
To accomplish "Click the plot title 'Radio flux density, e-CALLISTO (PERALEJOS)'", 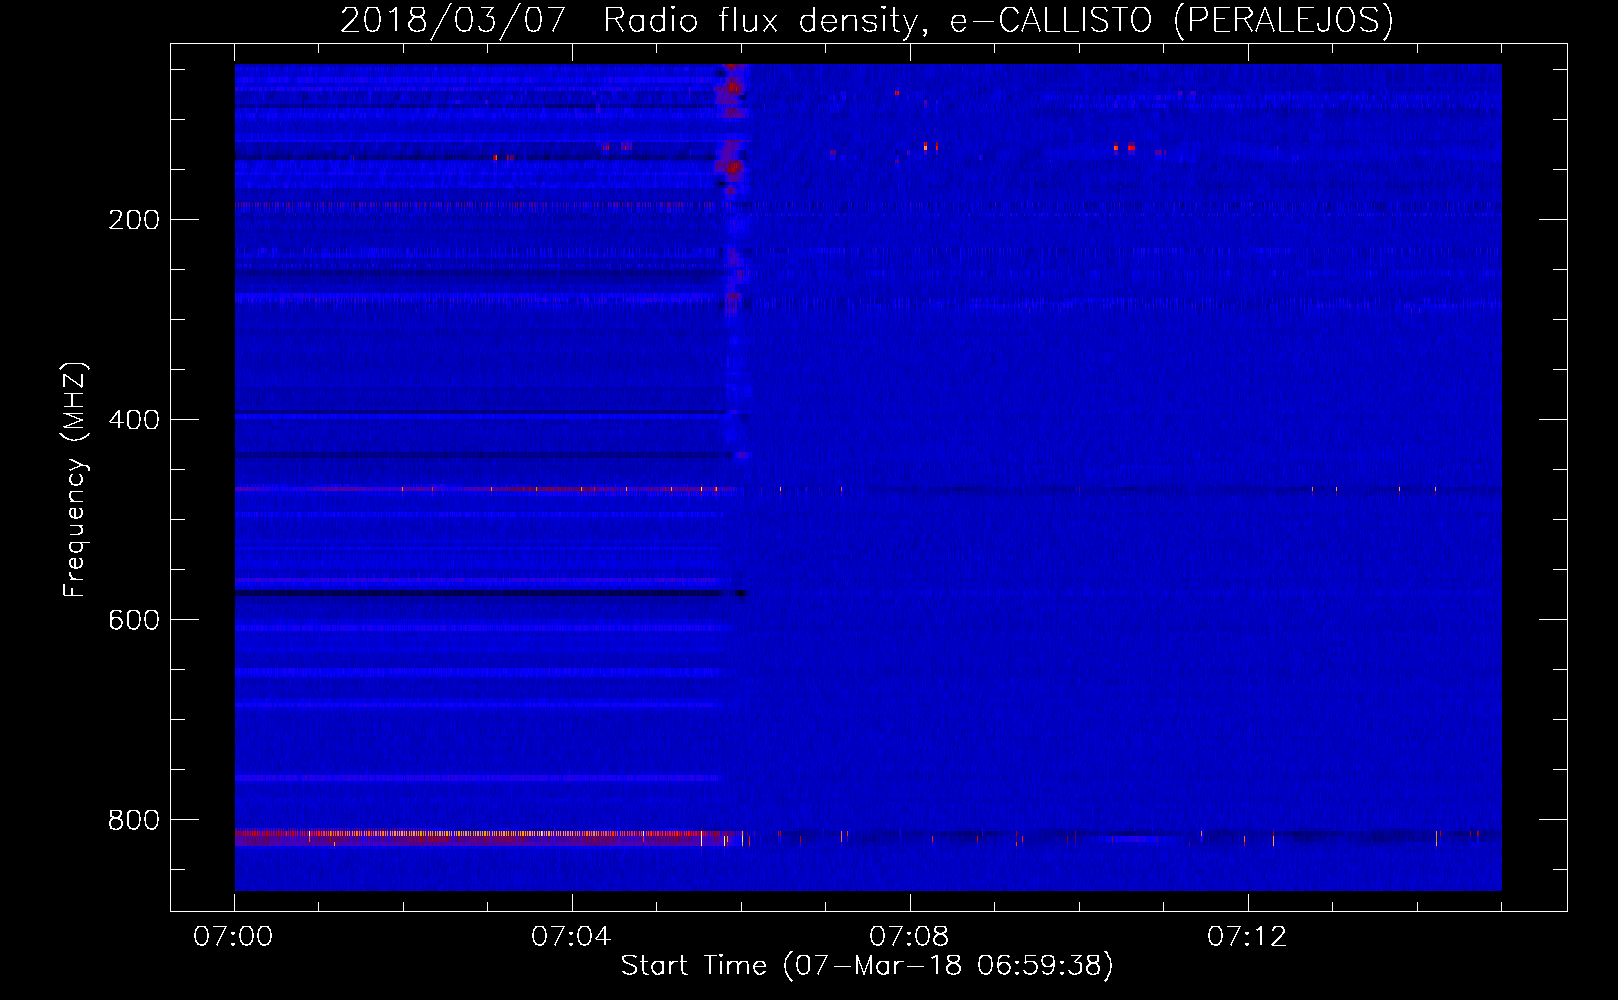I will 998,20.
